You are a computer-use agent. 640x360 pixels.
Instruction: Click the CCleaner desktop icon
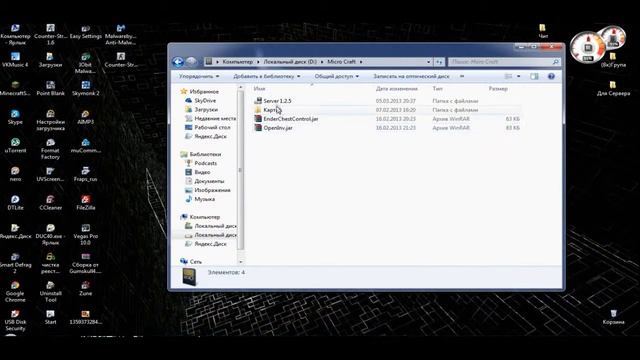tap(50, 203)
